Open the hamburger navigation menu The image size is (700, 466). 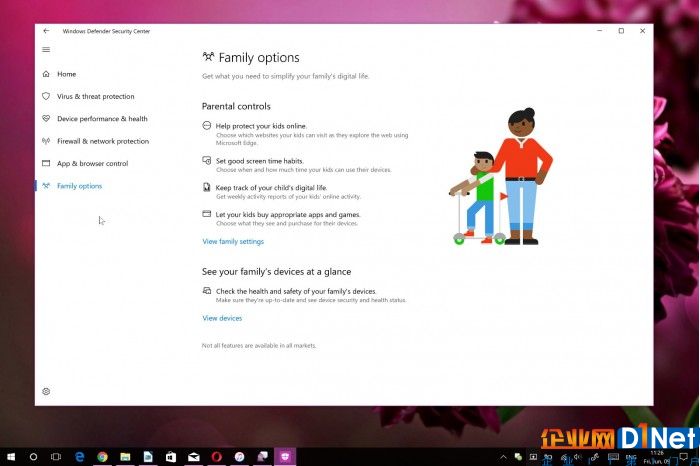point(46,50)
